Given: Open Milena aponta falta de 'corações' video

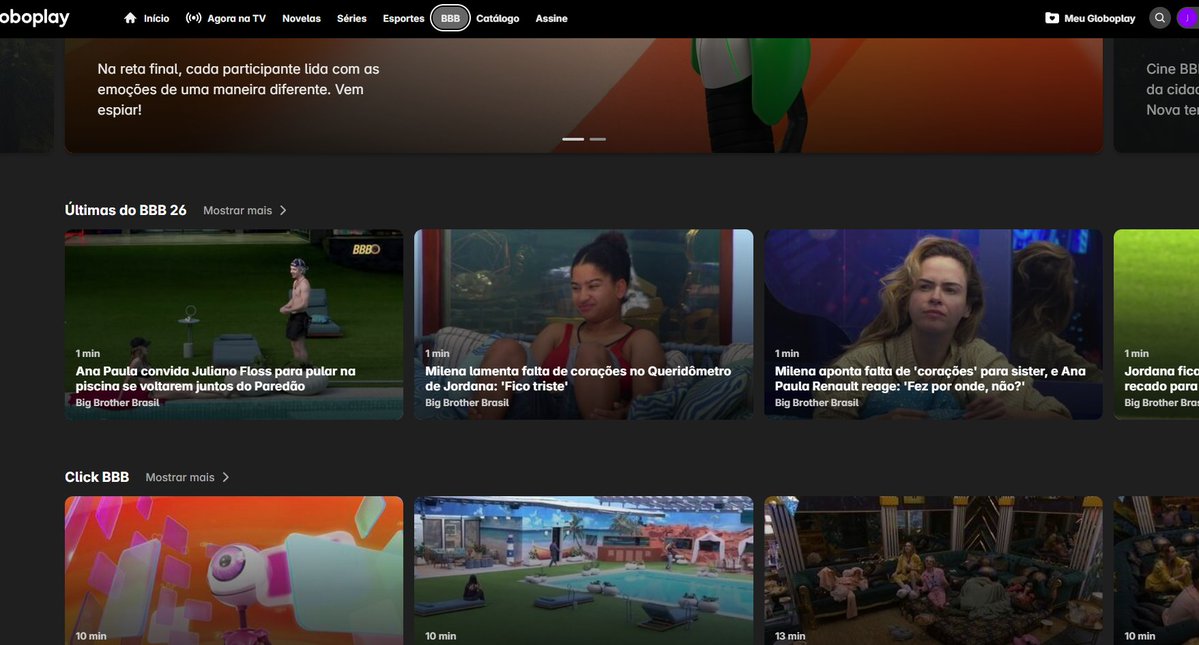Looking at the screenshot, I should [x=933, y=324].
